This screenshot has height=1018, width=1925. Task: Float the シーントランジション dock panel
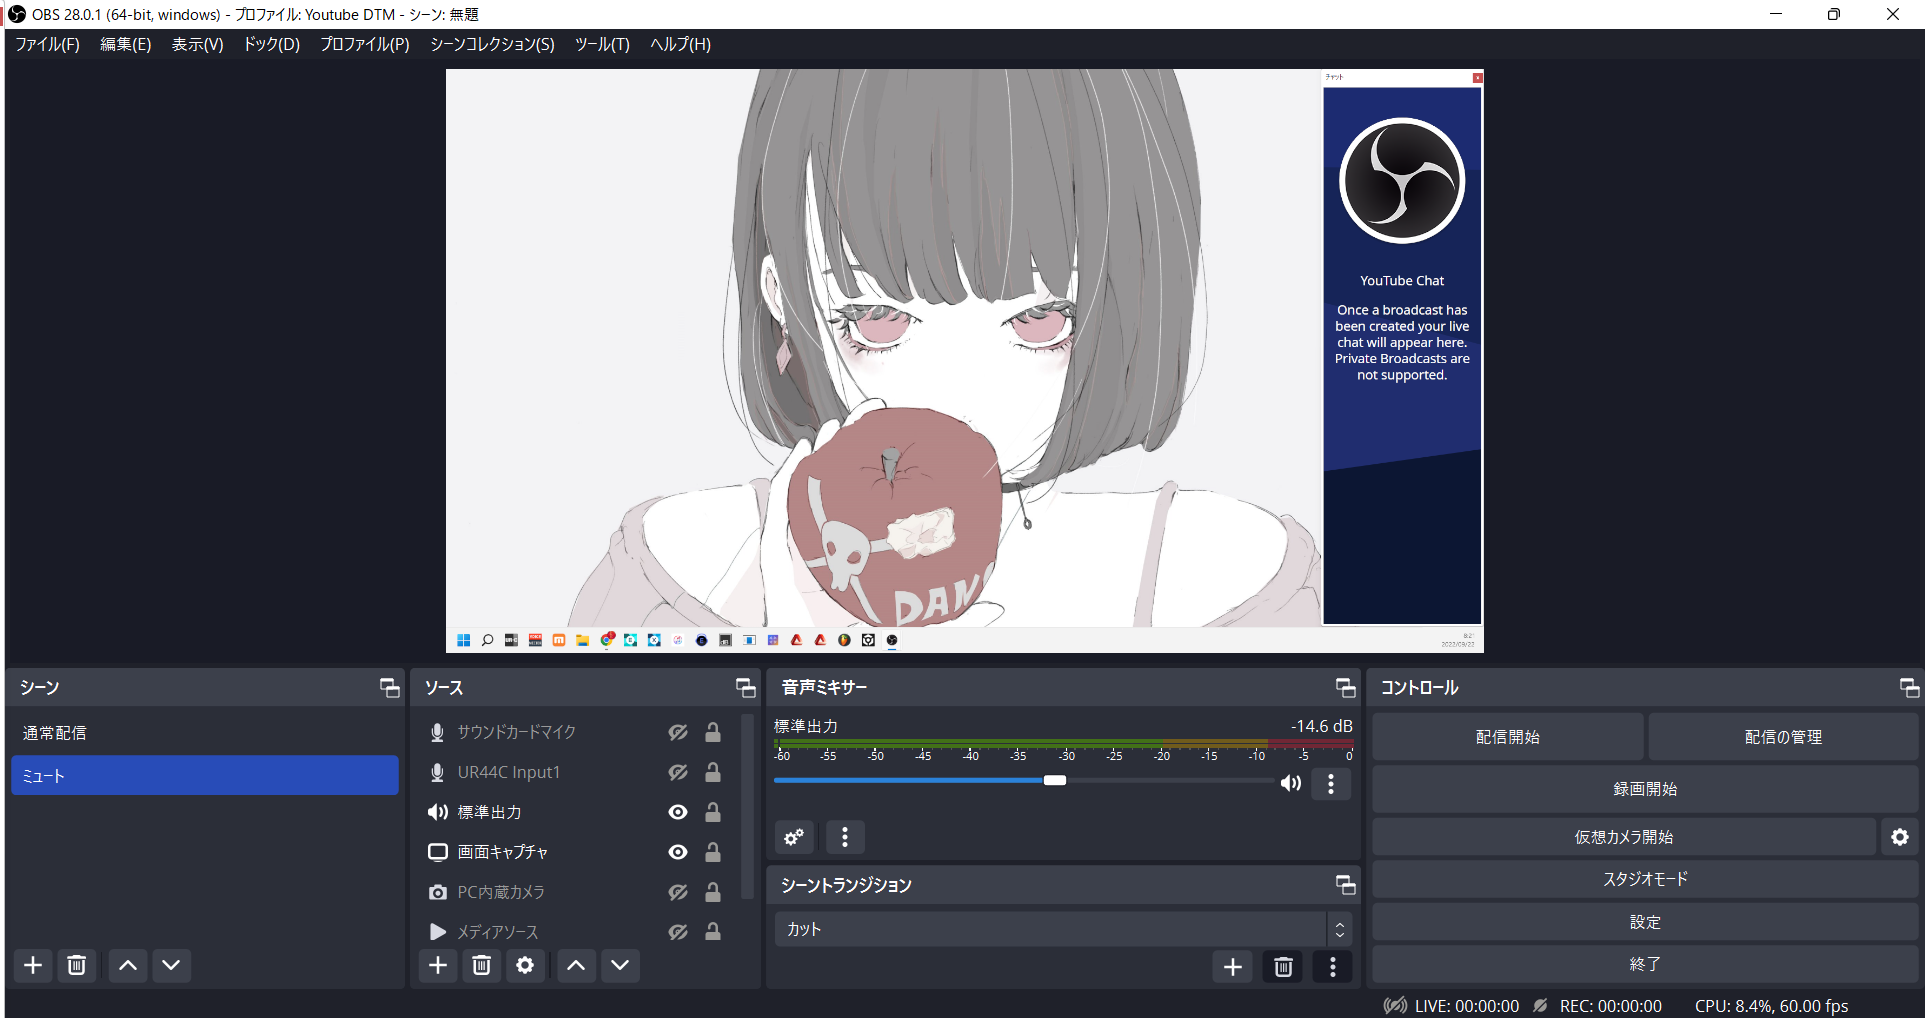(x=1346, y=885)
